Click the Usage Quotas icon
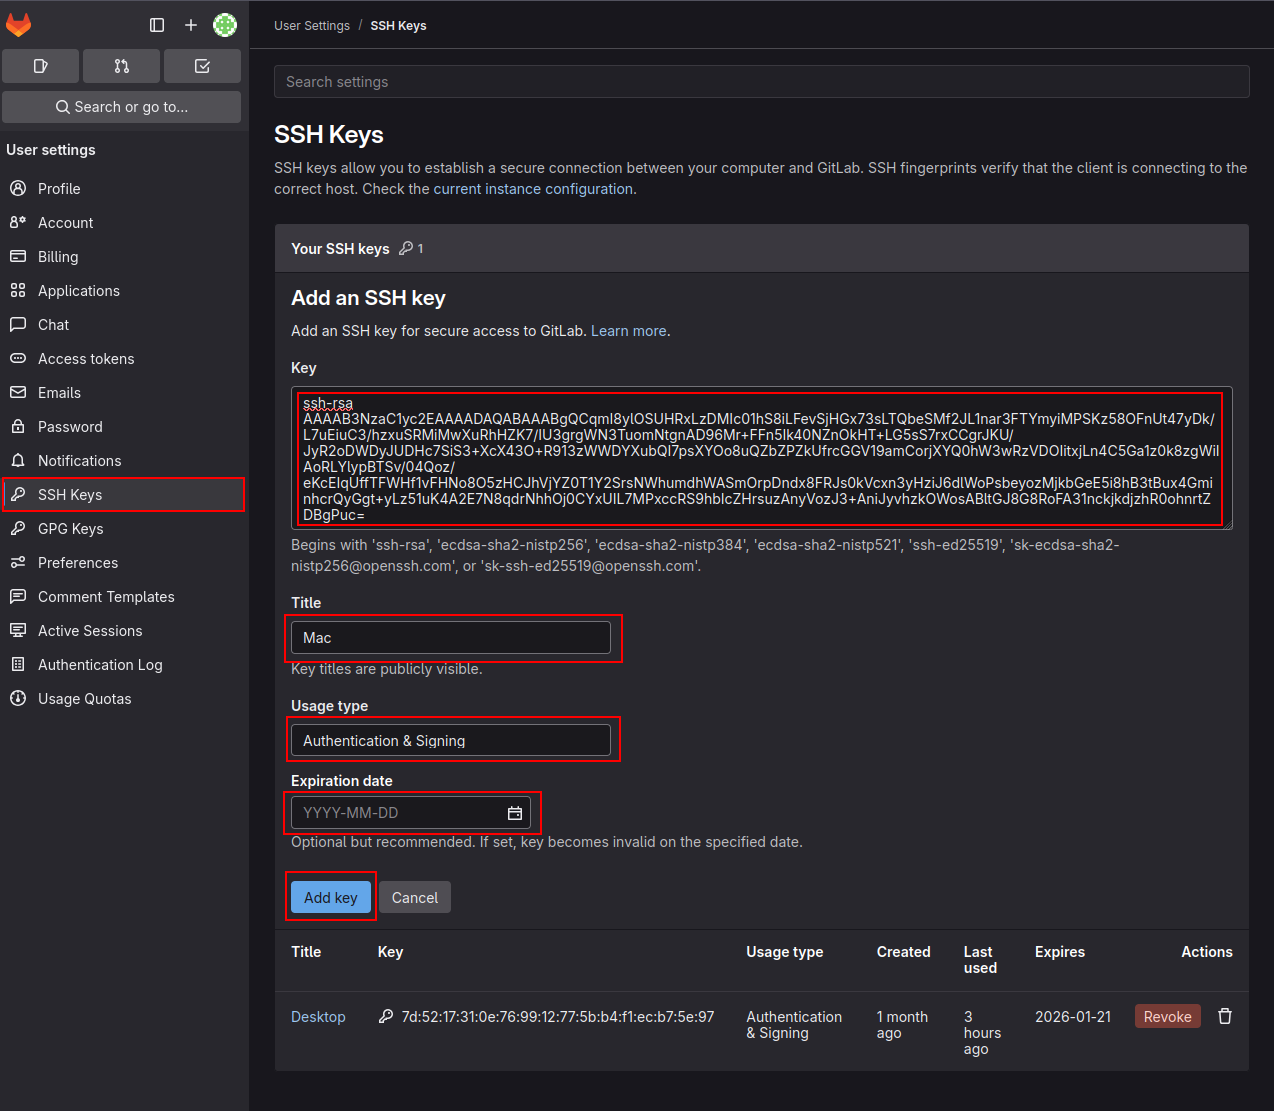Image resolution: width=1274 pixels, height=1111 pixels. coord(18,698)
